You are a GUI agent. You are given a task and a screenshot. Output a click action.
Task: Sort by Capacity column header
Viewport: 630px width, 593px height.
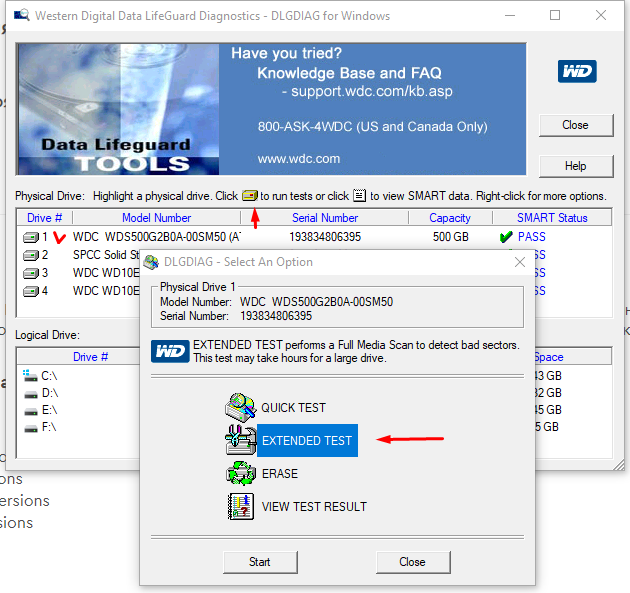[x=450, y=218]
